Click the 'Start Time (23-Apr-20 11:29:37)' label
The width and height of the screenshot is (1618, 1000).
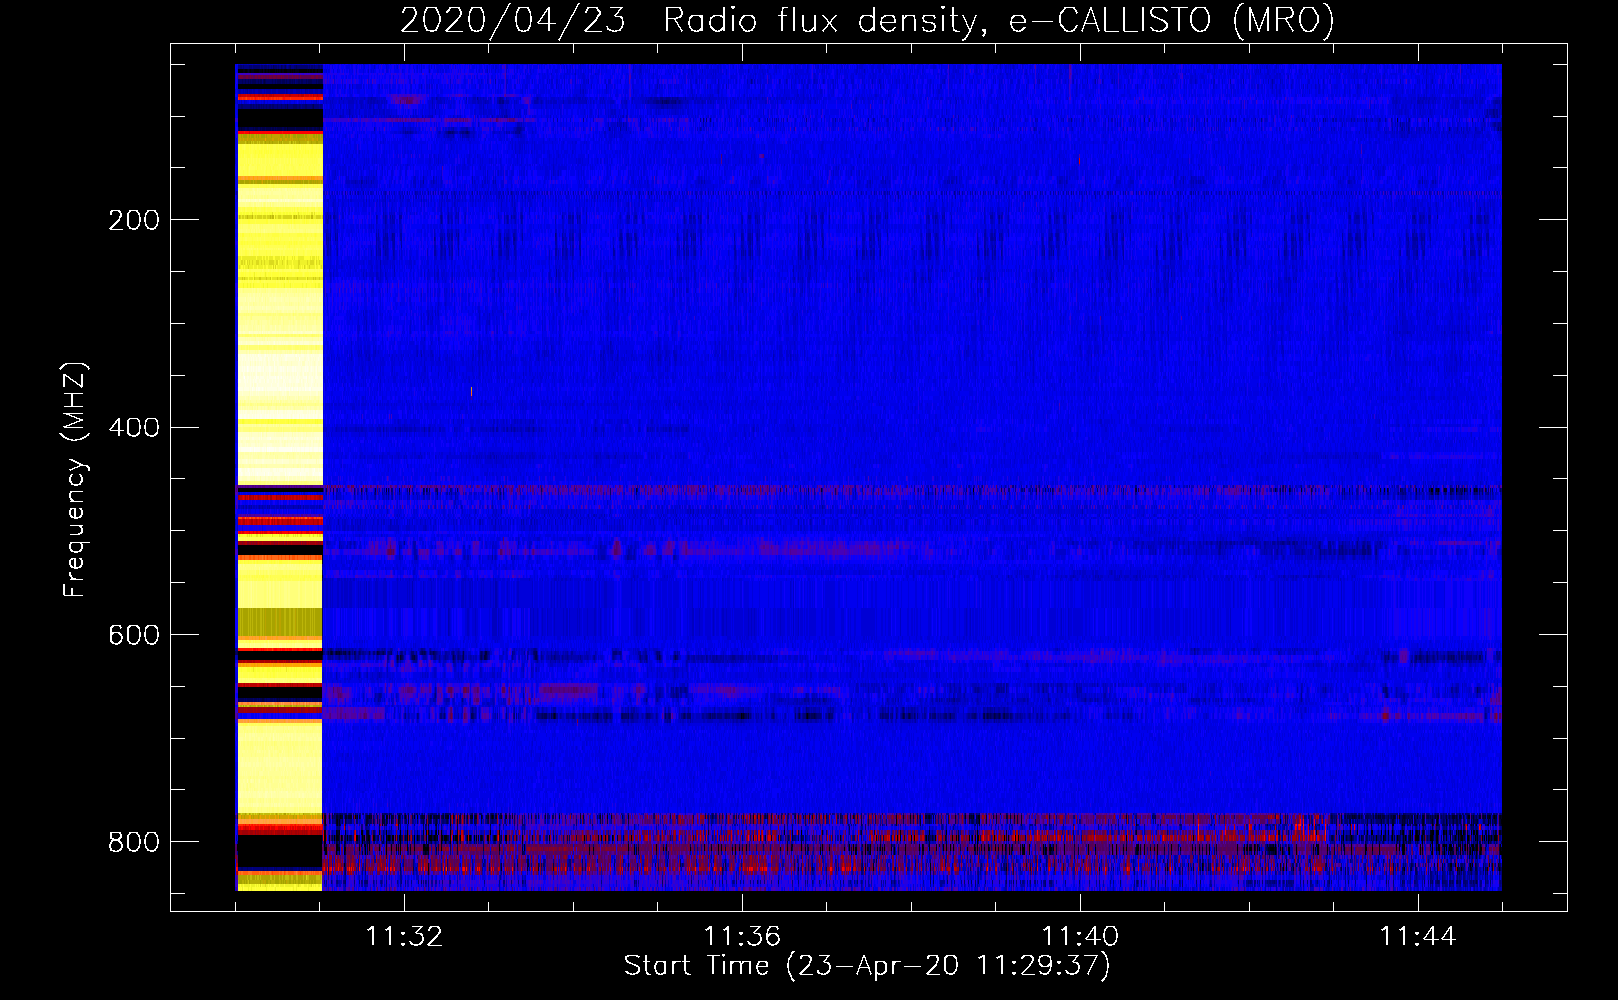point(867,966)
